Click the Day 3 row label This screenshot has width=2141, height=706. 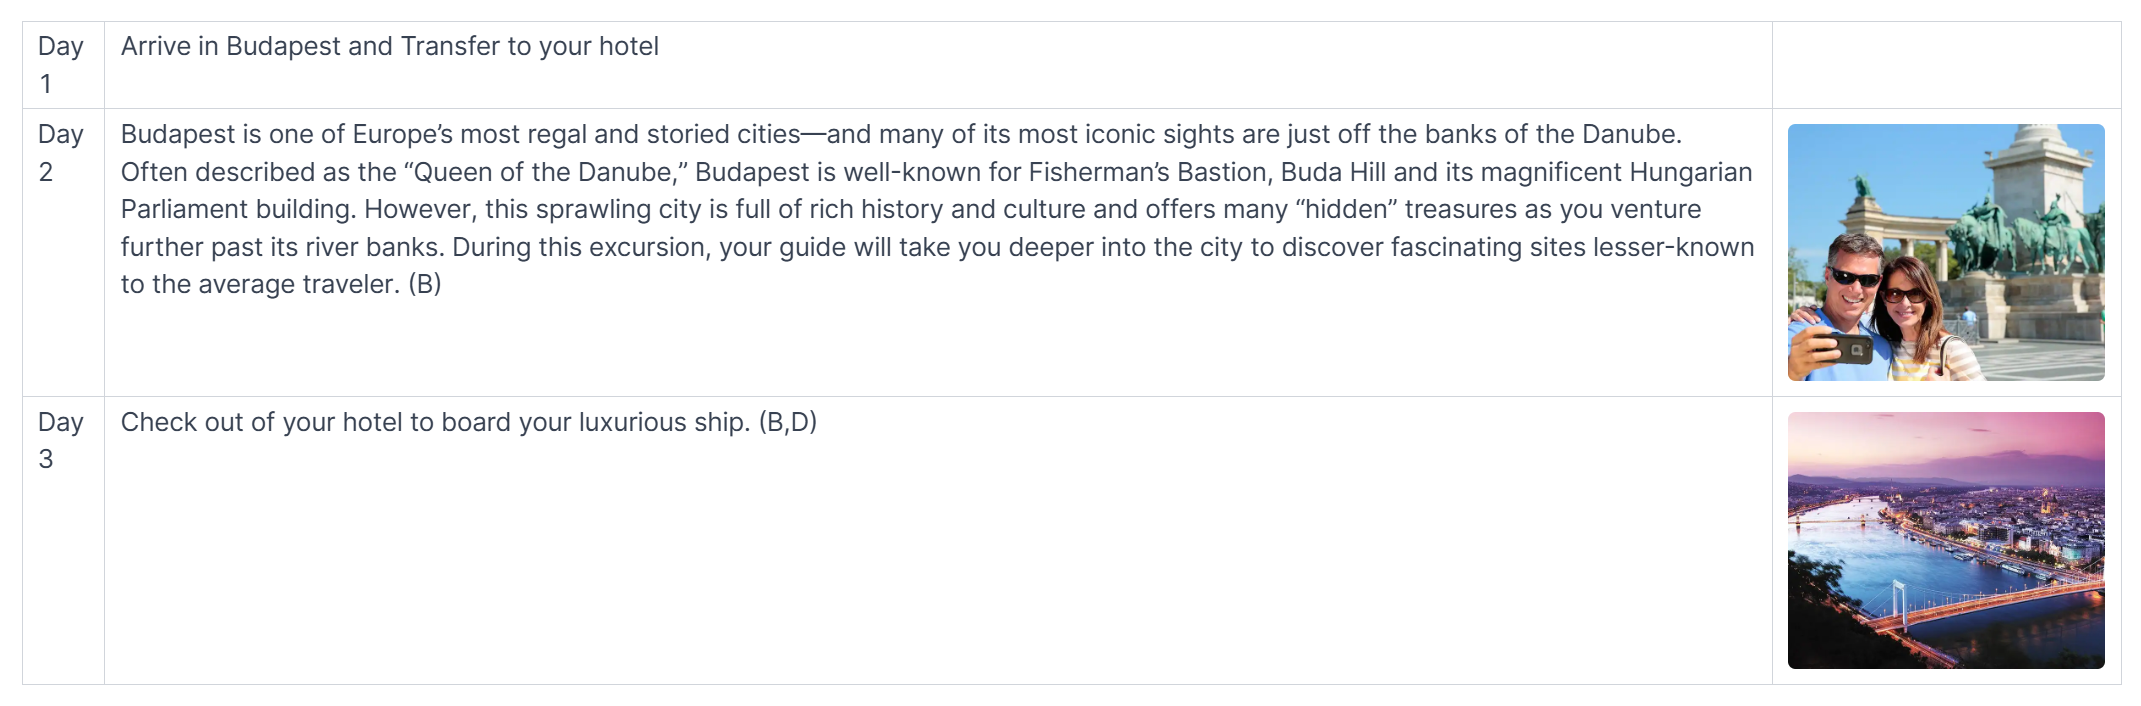[x=60, y=440]
